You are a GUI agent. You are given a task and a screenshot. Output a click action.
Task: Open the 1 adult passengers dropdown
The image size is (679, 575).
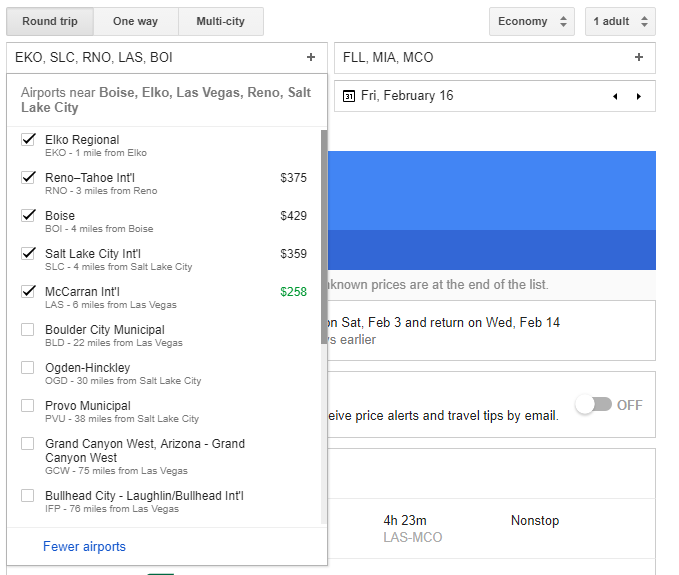pos(620,21)
